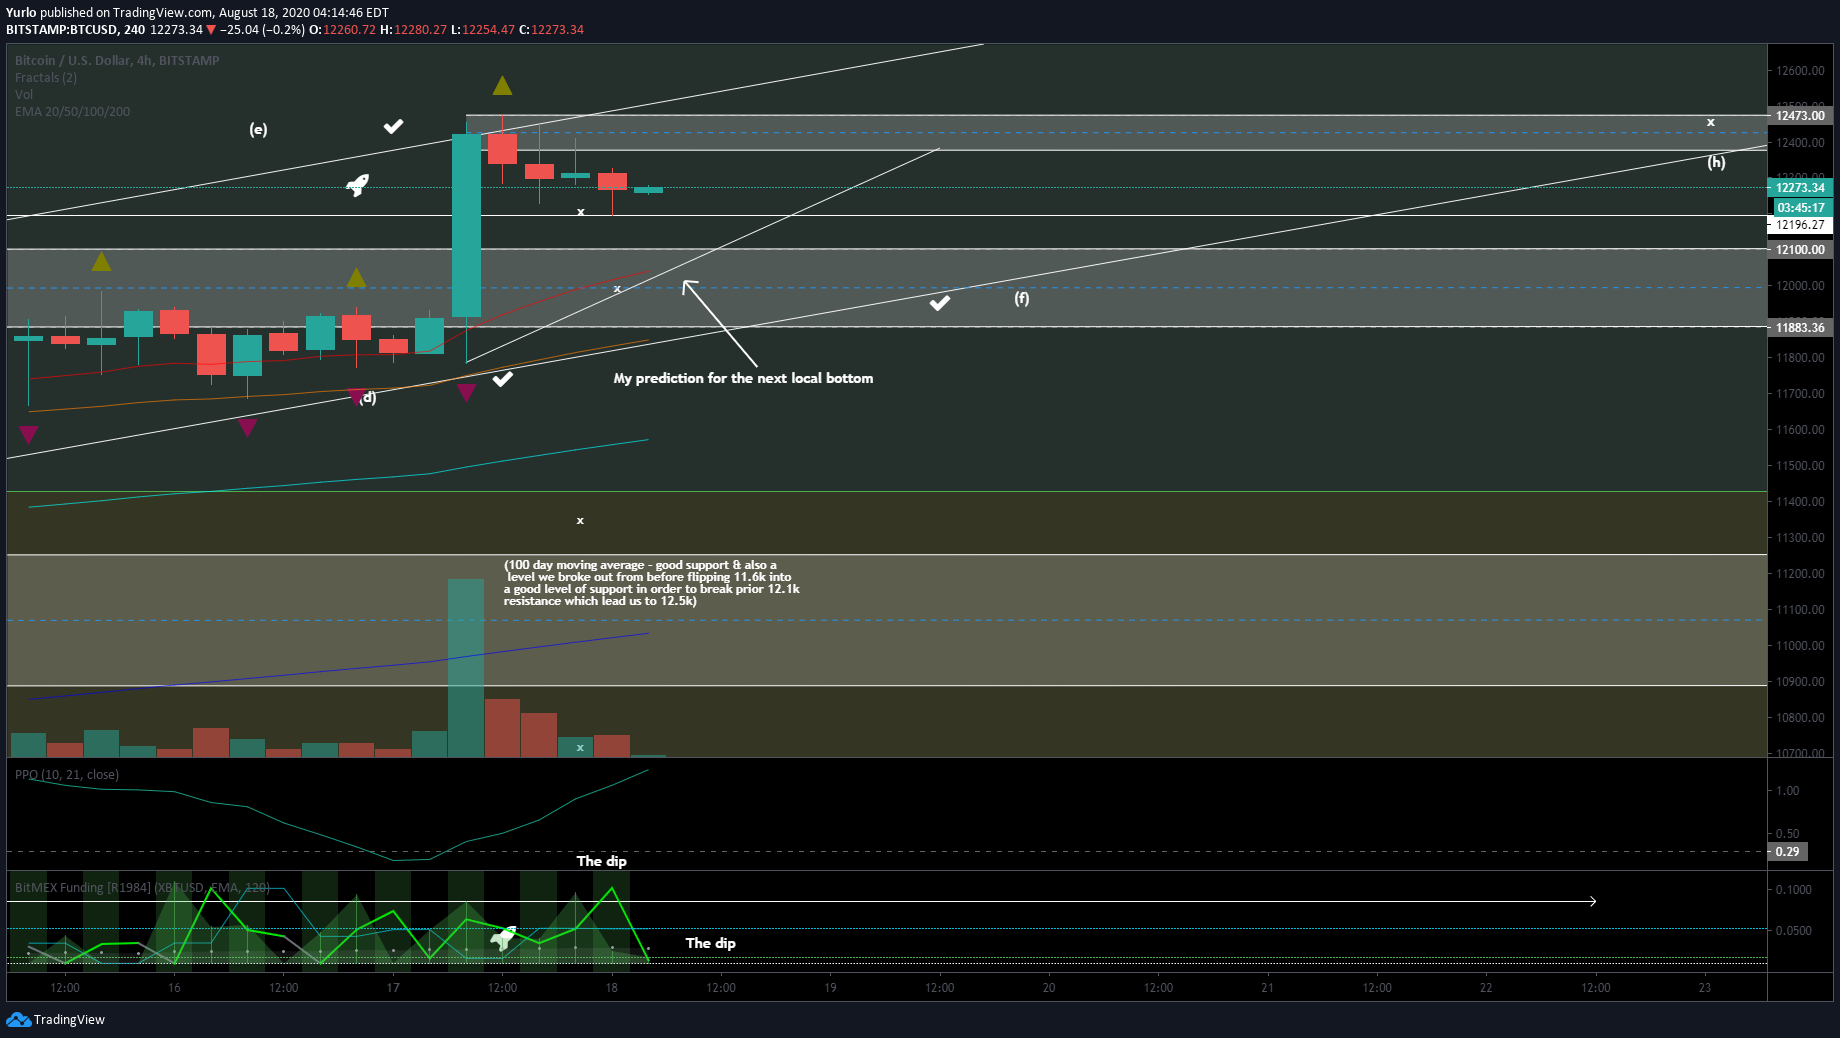
Task: Click the (h) wave label
Action: click(1716, 162)
